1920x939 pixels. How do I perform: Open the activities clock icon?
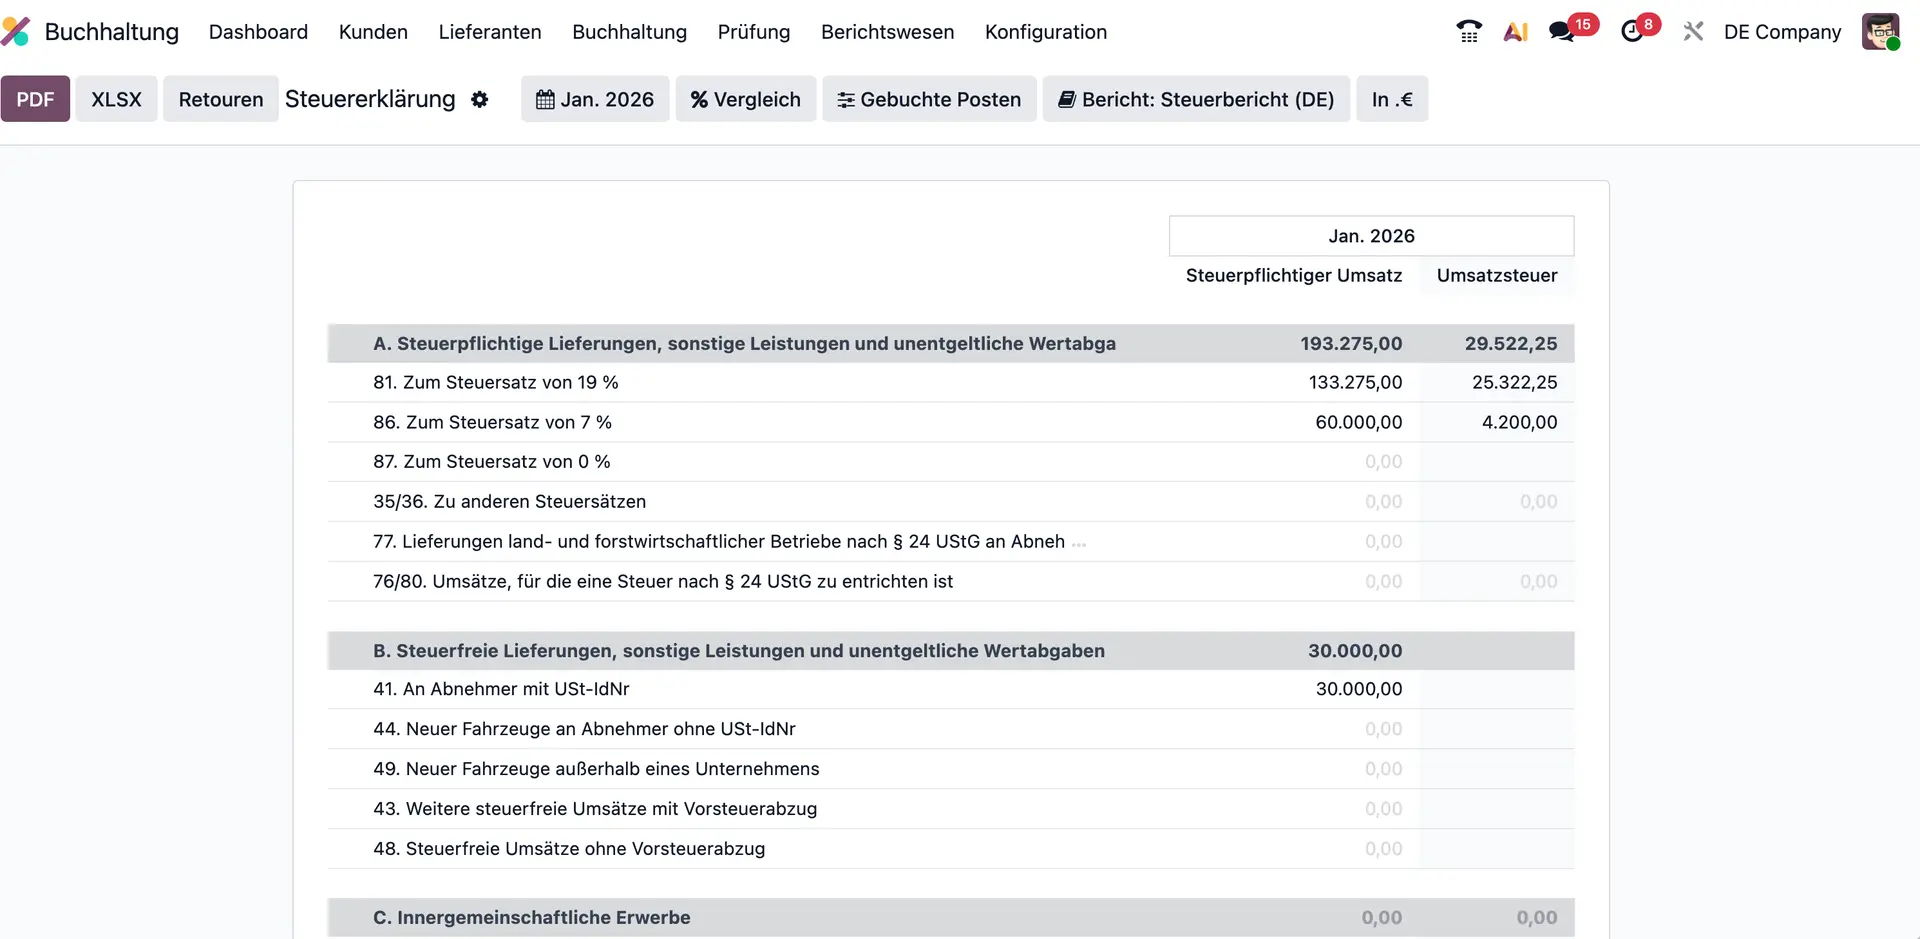coord(1632,31)
